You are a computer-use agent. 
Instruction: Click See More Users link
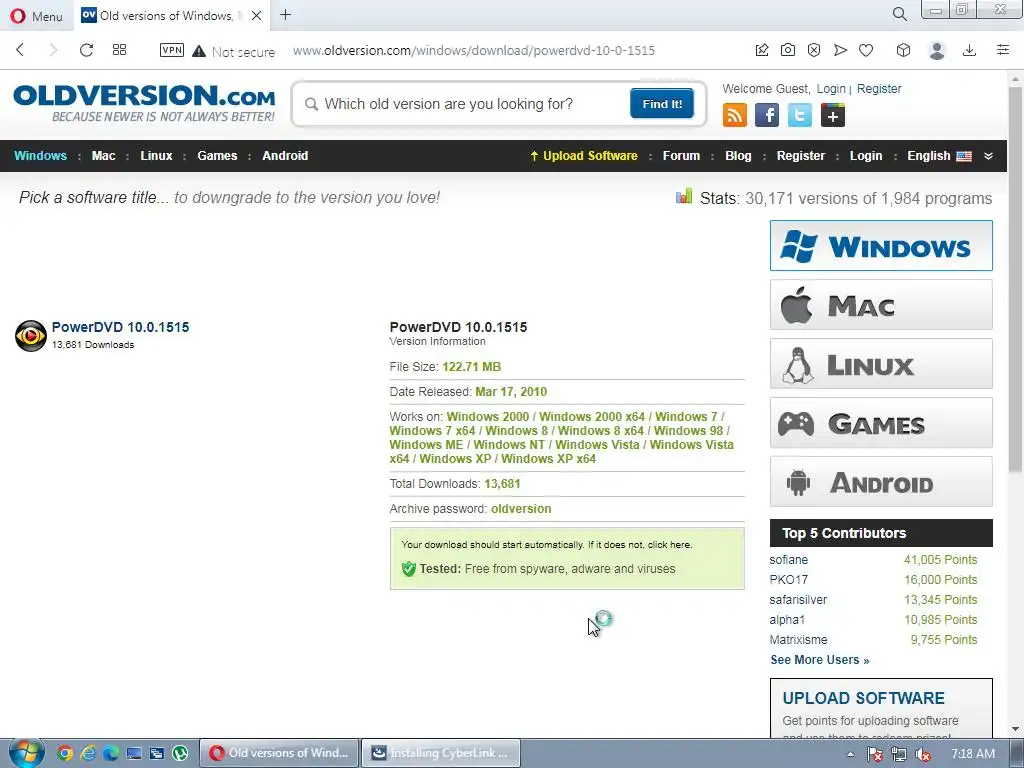coord(820,660)
